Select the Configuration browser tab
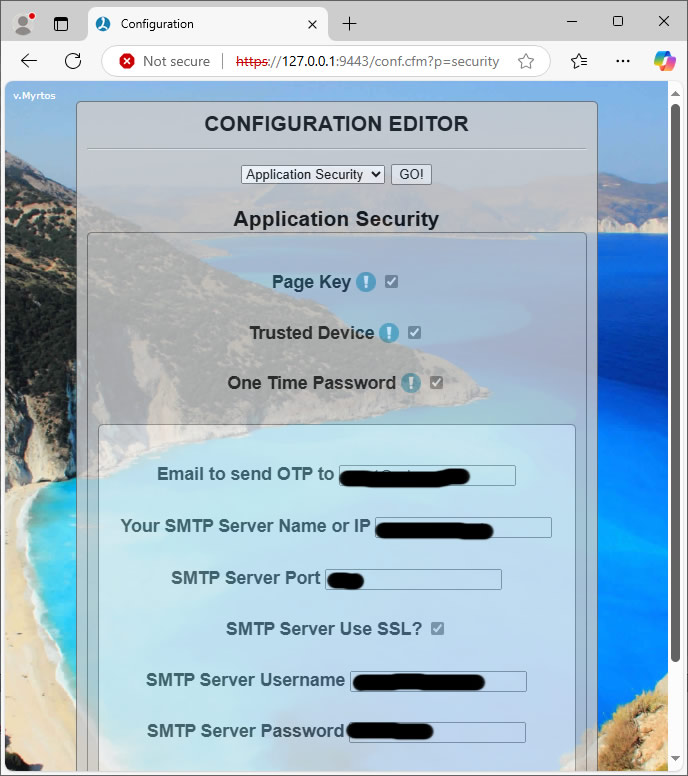Viewport: 688px width, 776px height. (x=208, y=24)
